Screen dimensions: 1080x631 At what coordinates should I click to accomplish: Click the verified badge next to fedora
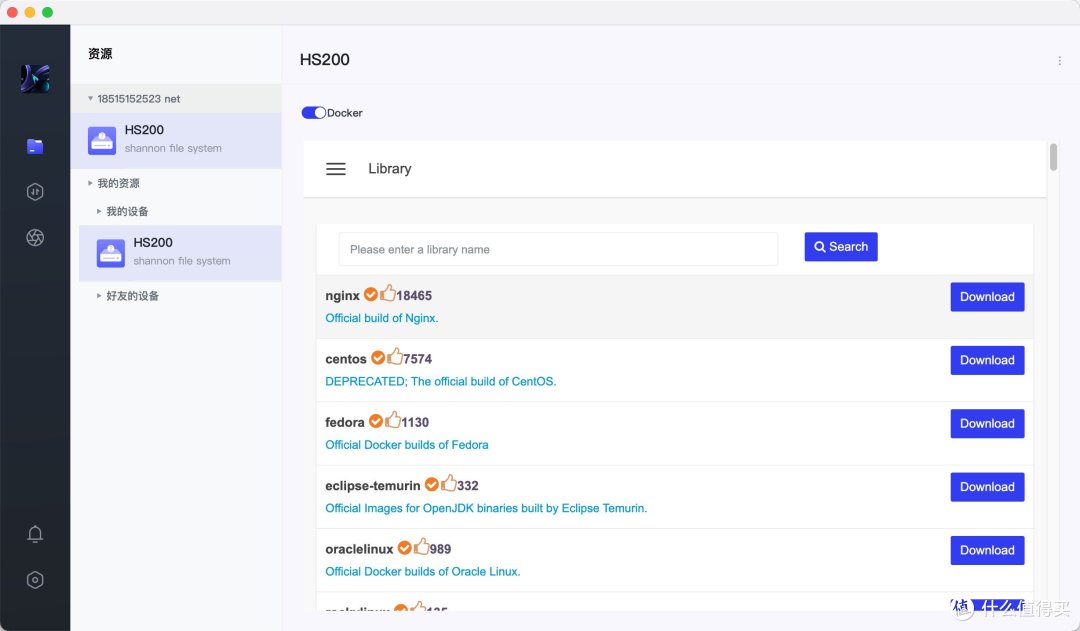tap(376, 422)
